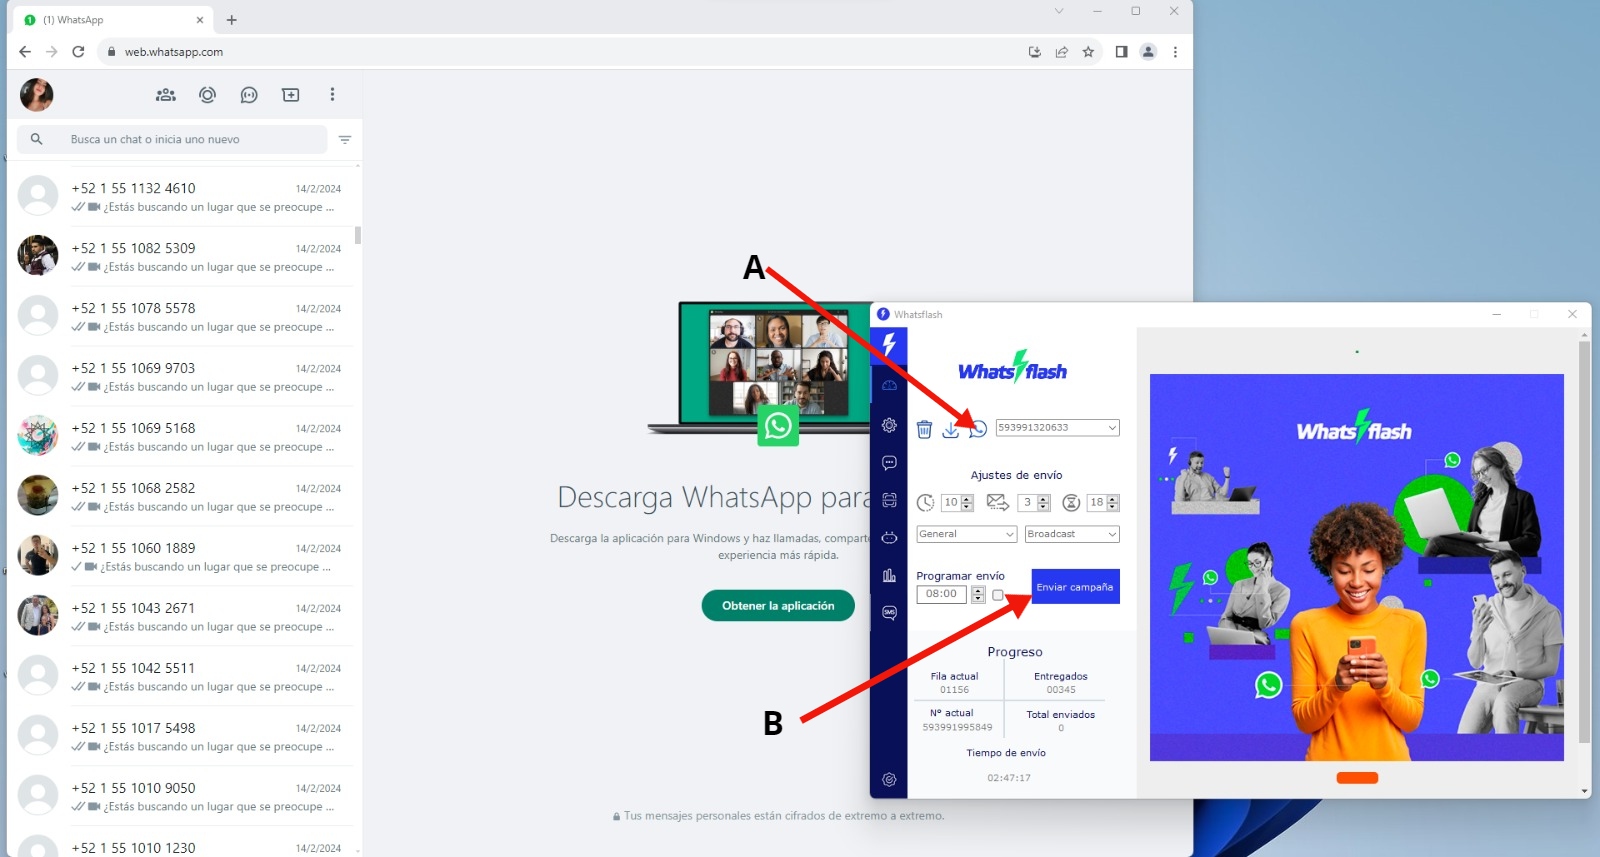Click the WhatsApp search chat field
This screenshot has height=857, width=1600.
171,140
